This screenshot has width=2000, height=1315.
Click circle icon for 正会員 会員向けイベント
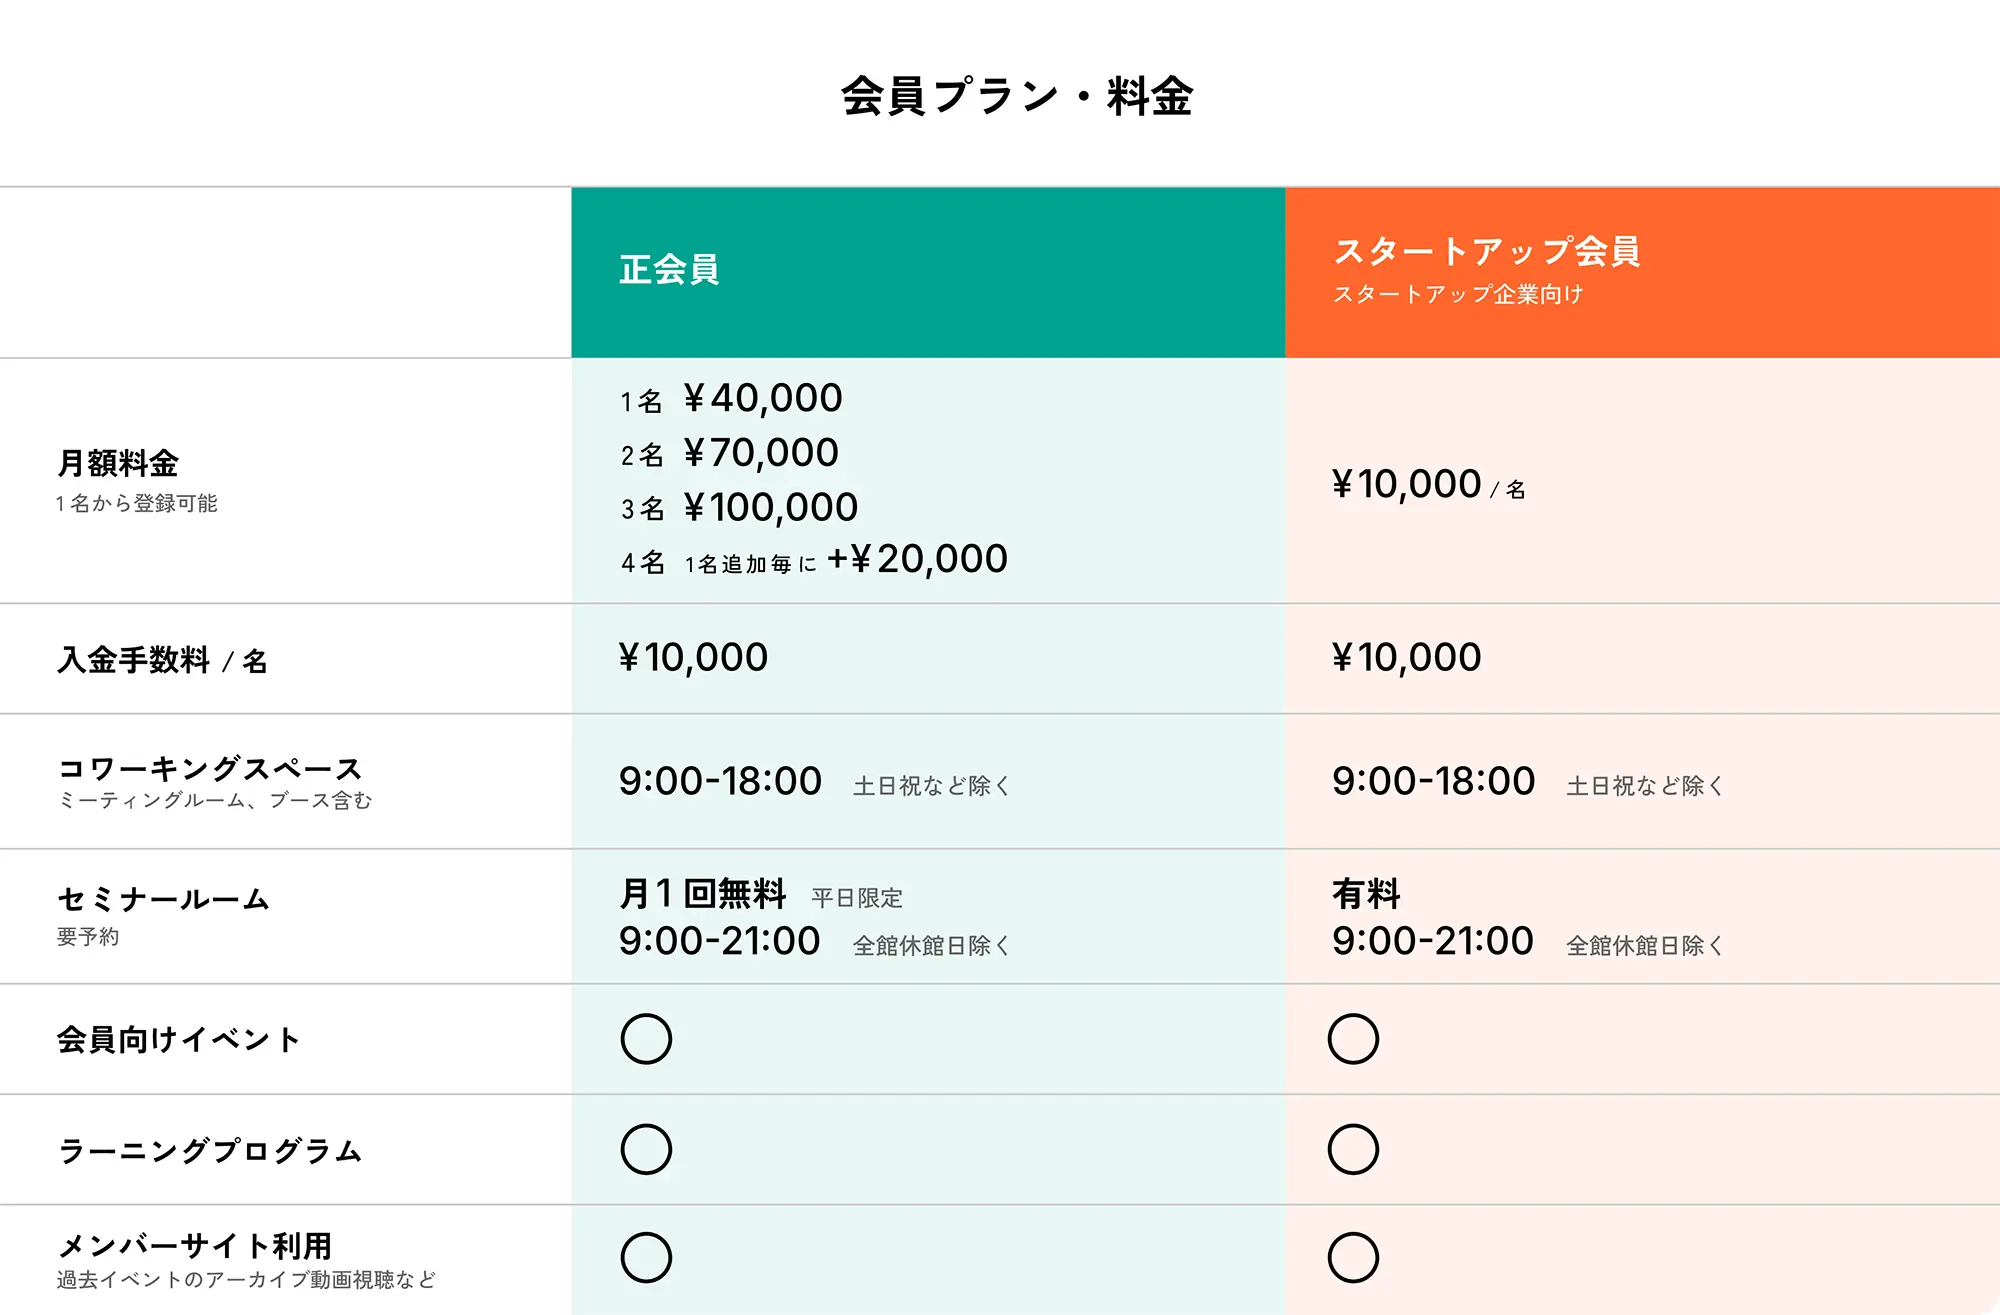(x=646, y=1039)
